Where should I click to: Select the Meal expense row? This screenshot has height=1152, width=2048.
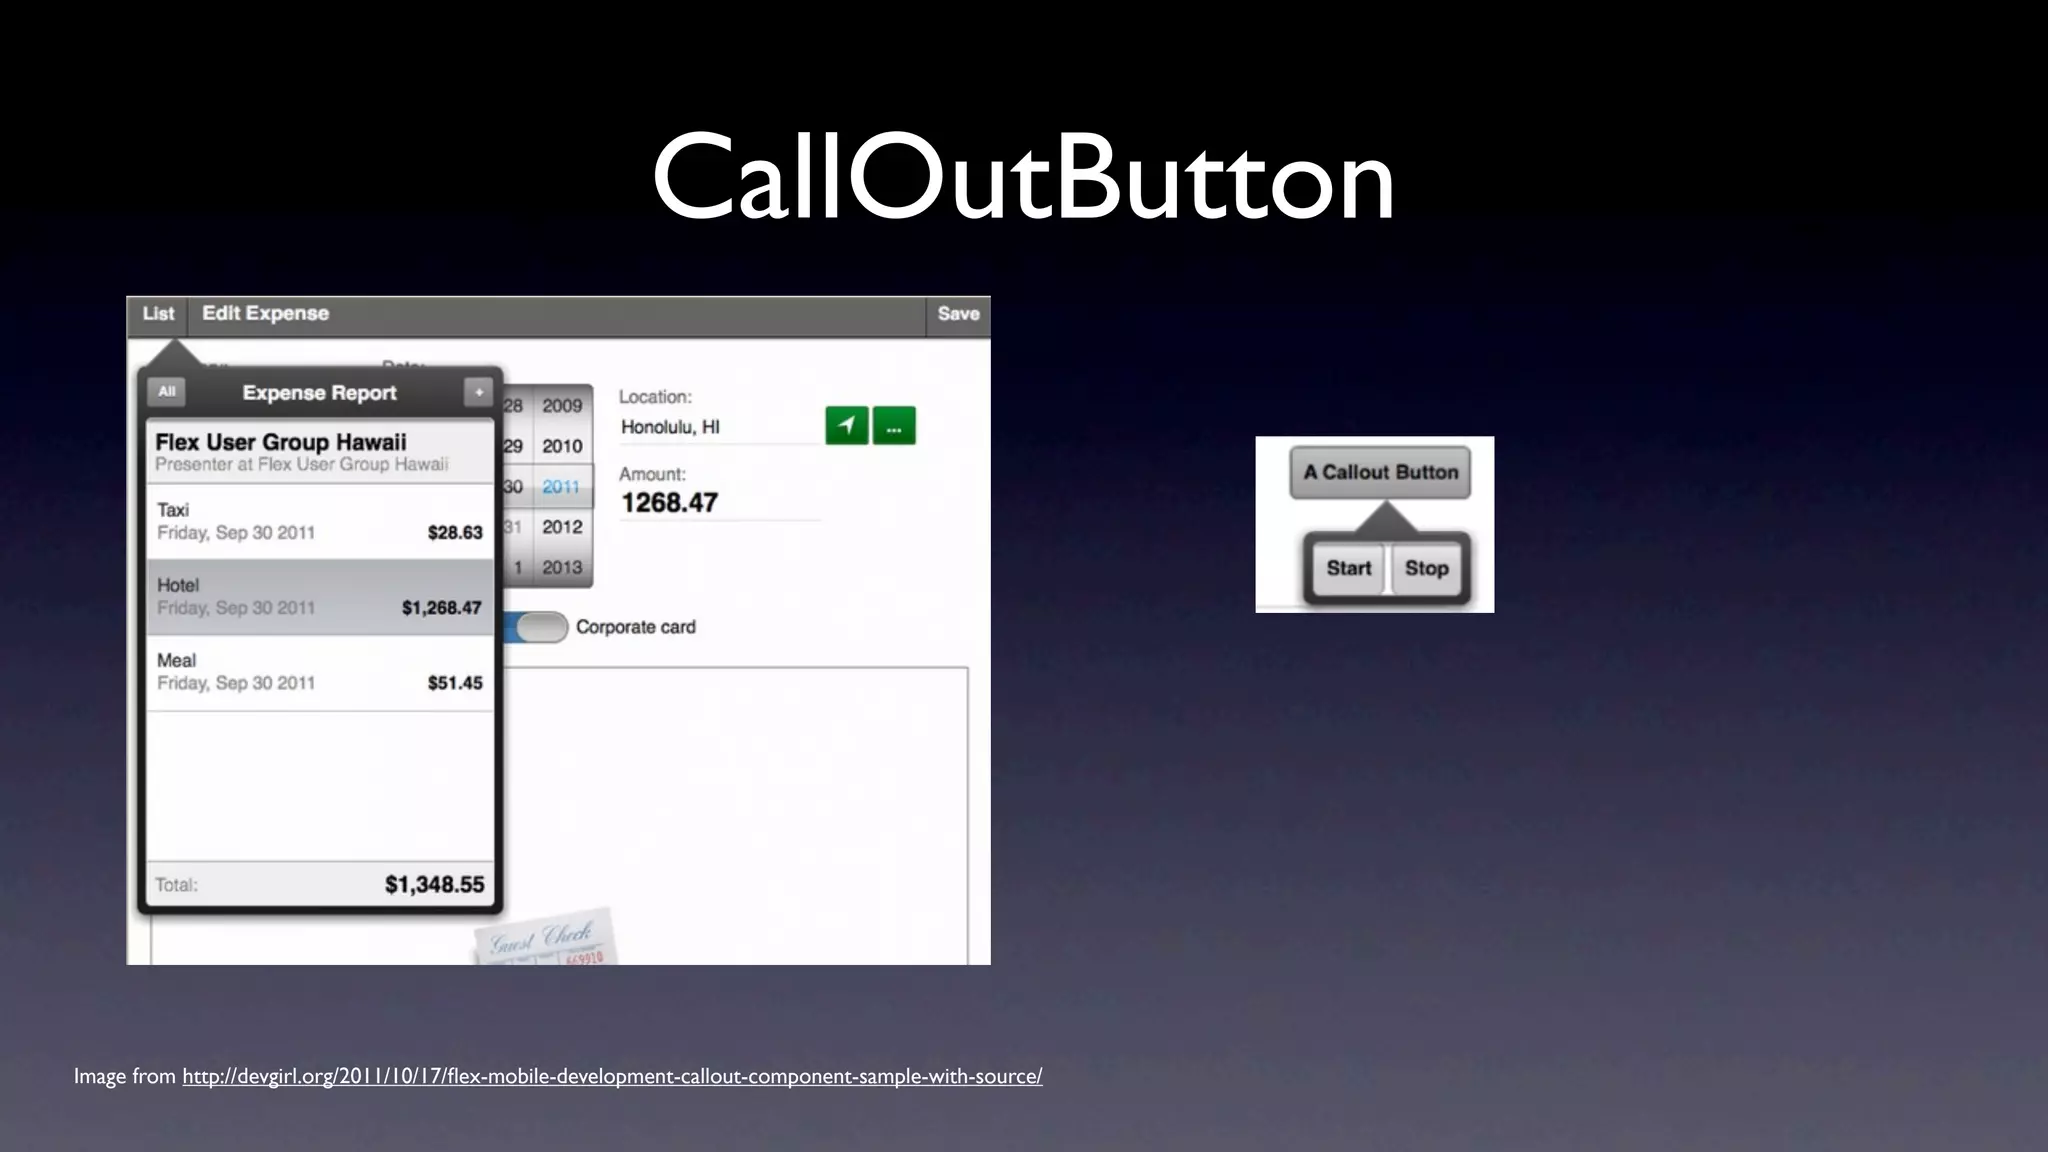pos(320,672)
